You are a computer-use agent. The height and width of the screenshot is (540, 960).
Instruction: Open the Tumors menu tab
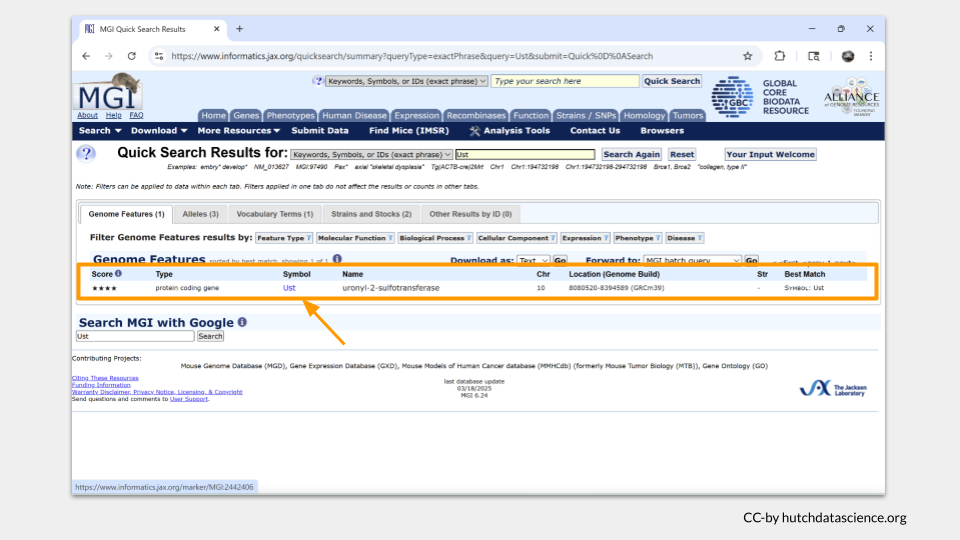[x=688, y=115]
